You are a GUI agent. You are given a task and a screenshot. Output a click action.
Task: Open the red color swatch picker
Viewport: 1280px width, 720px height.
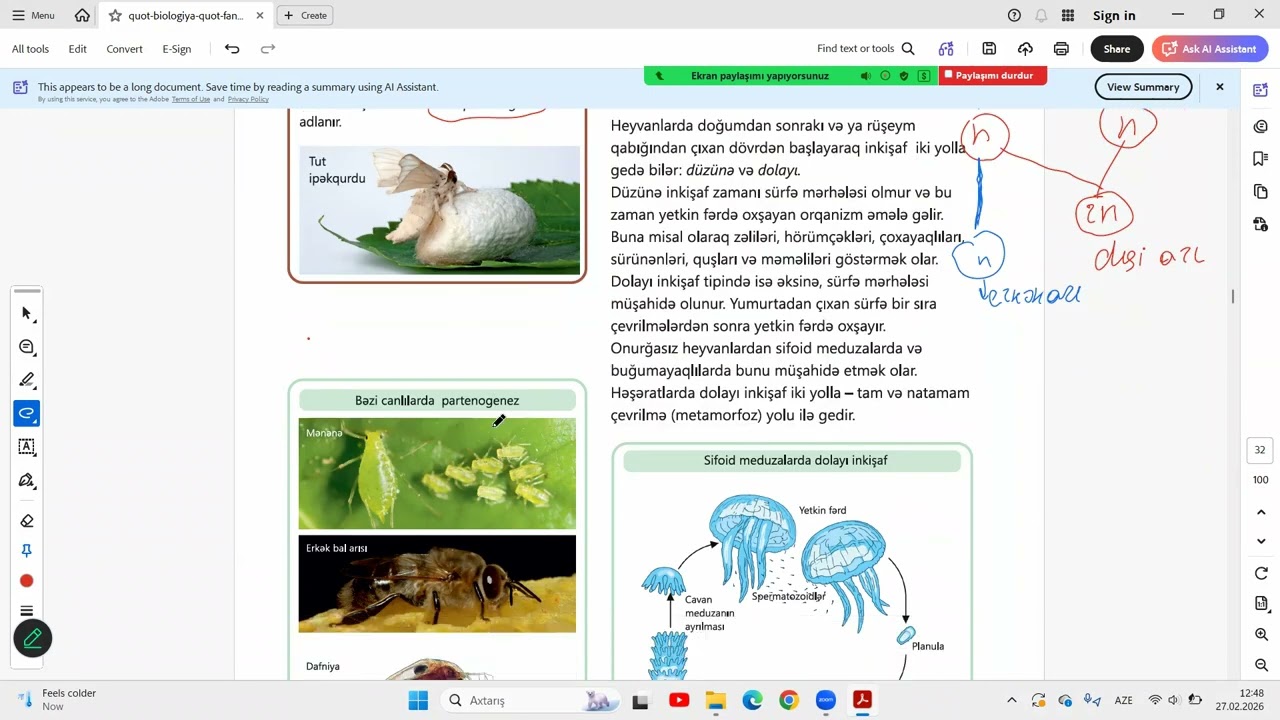tap(27, 581)
